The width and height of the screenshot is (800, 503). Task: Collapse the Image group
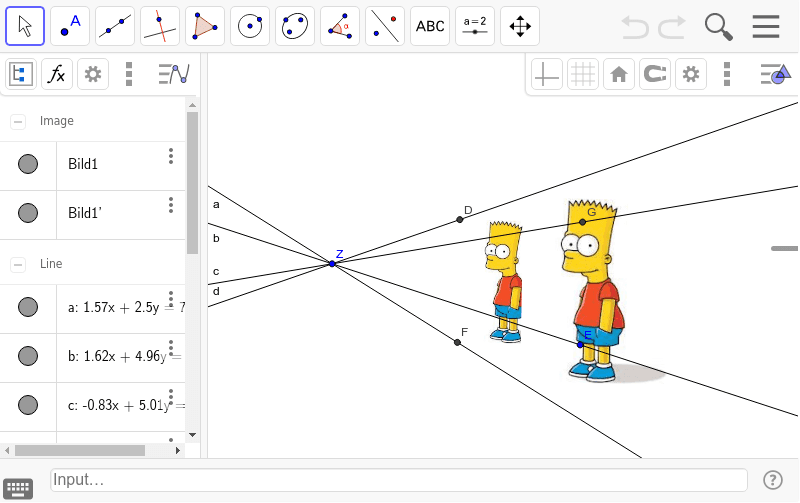pos(18,121)
